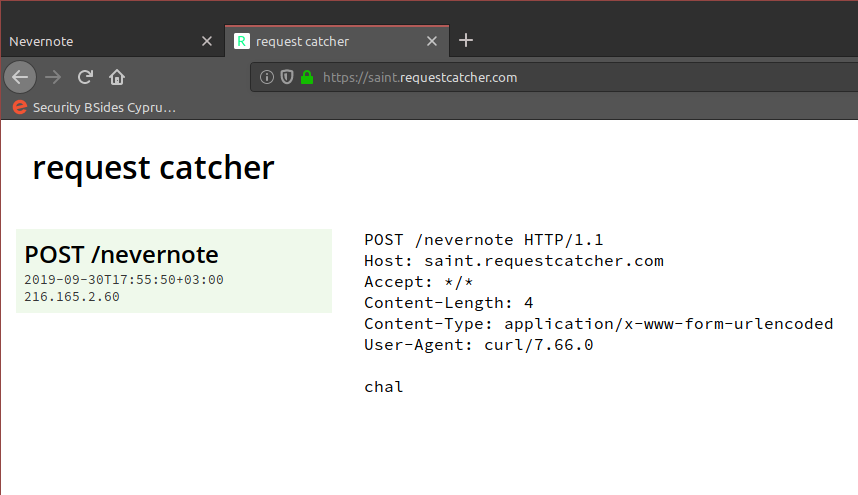The image size is (858, 495).
Task: Click the tracking protection shield icon
Action: [x=286, y=77]
